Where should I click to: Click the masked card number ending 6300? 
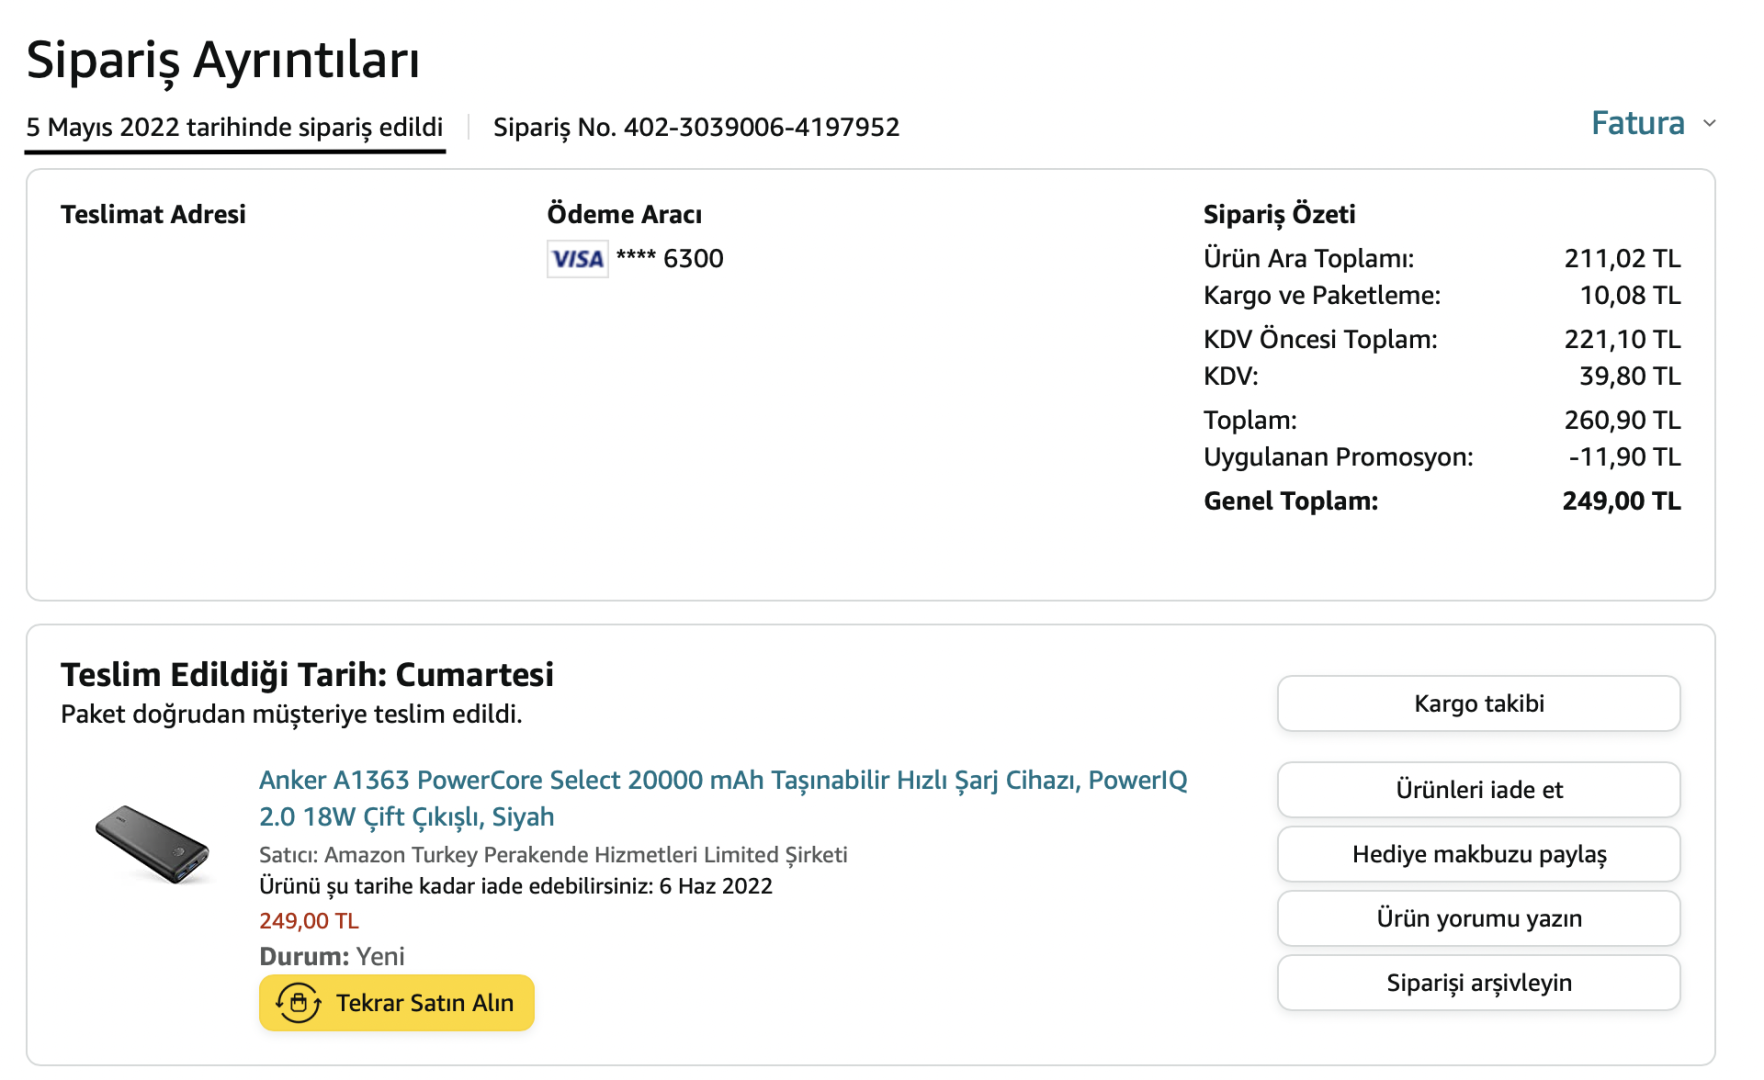coord(669,259)
